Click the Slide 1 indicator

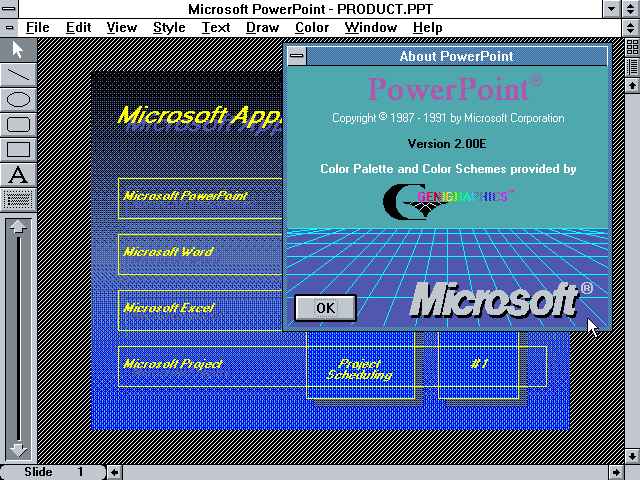53,472
